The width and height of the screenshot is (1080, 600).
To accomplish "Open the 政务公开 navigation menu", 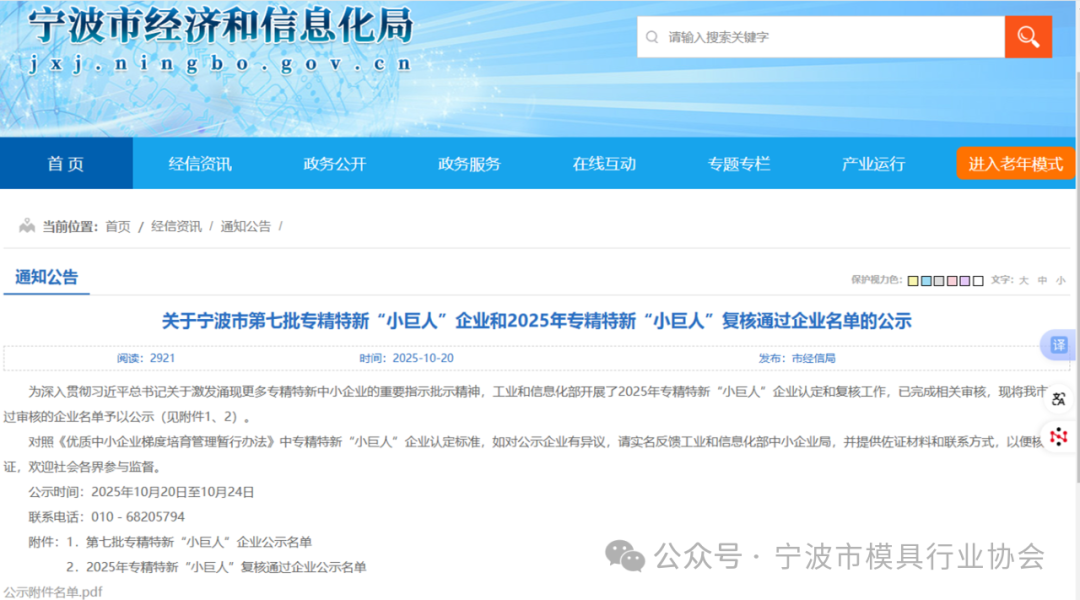I will point(335,164).
